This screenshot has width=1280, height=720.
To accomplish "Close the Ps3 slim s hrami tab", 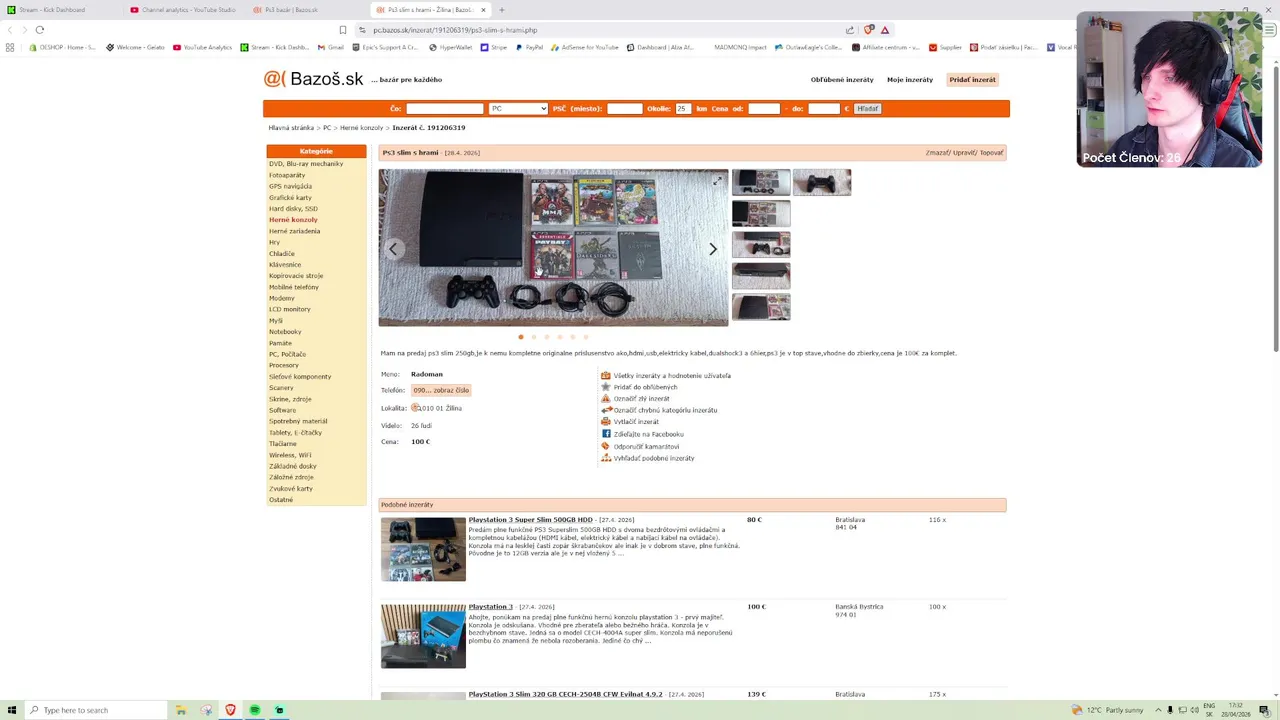I will (483, 10).
